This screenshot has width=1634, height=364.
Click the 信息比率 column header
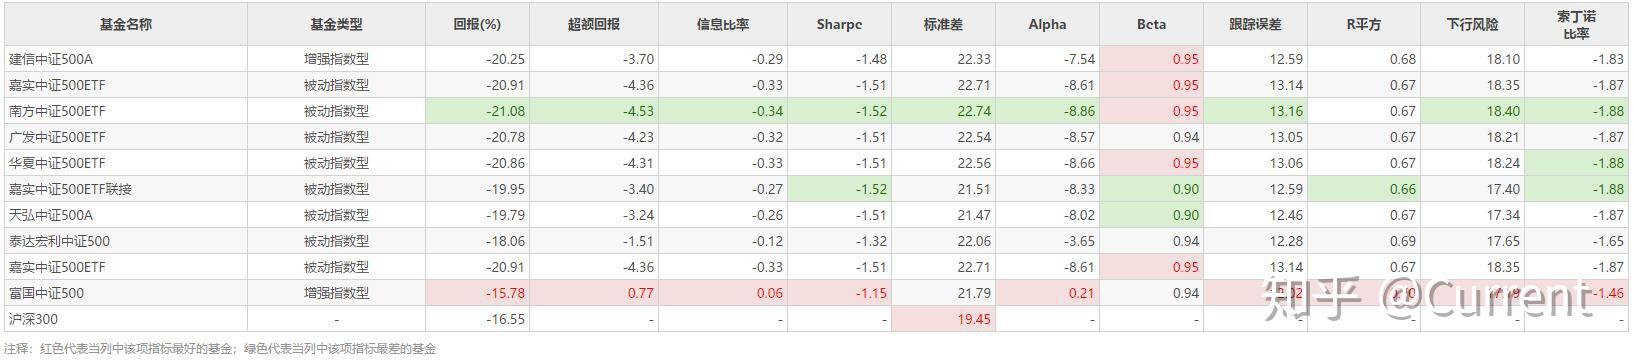pyautogui.click(x=722, y=24)
